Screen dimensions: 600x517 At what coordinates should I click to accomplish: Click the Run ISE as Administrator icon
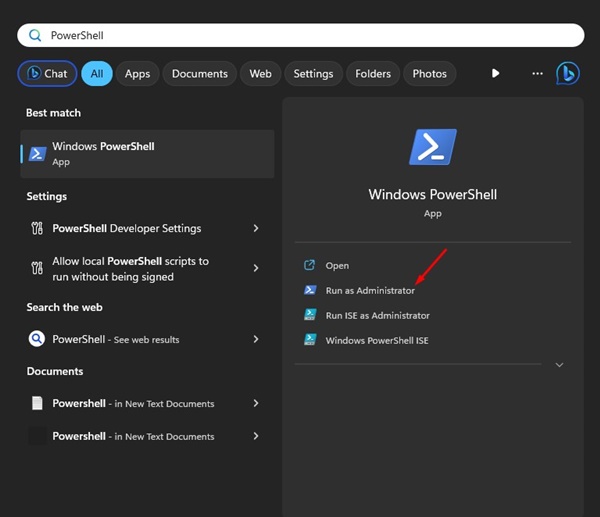[x=310, y=315]
